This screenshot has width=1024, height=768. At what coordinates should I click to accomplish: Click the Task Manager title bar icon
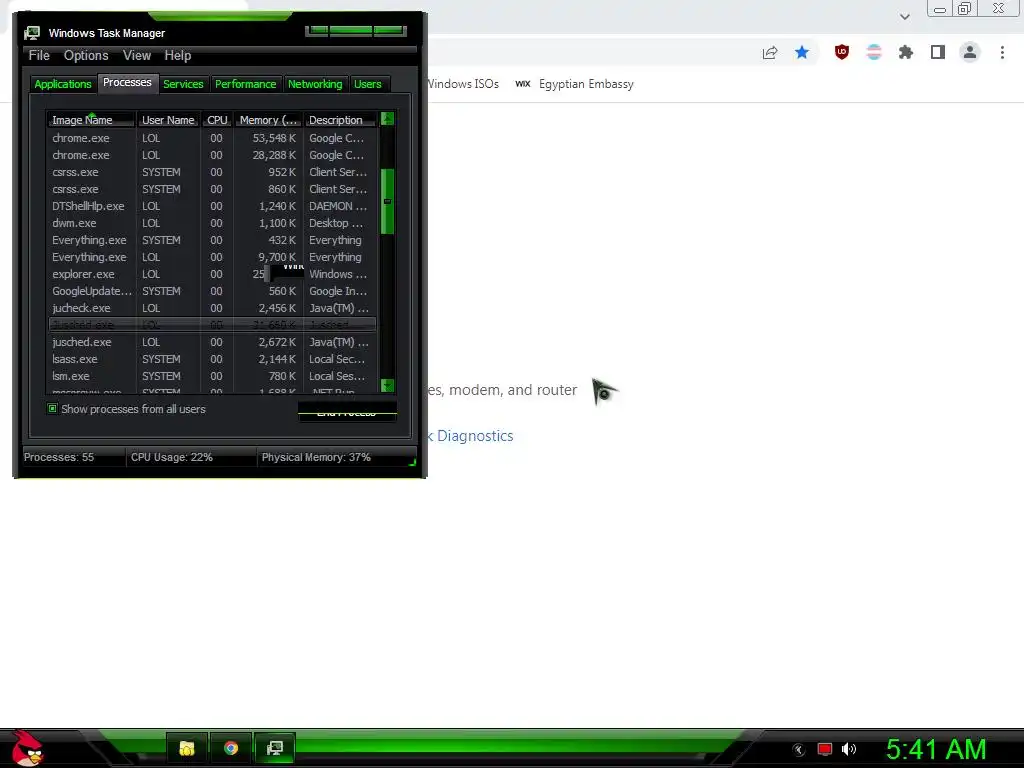pyautogui.click(x=32, y=33)
